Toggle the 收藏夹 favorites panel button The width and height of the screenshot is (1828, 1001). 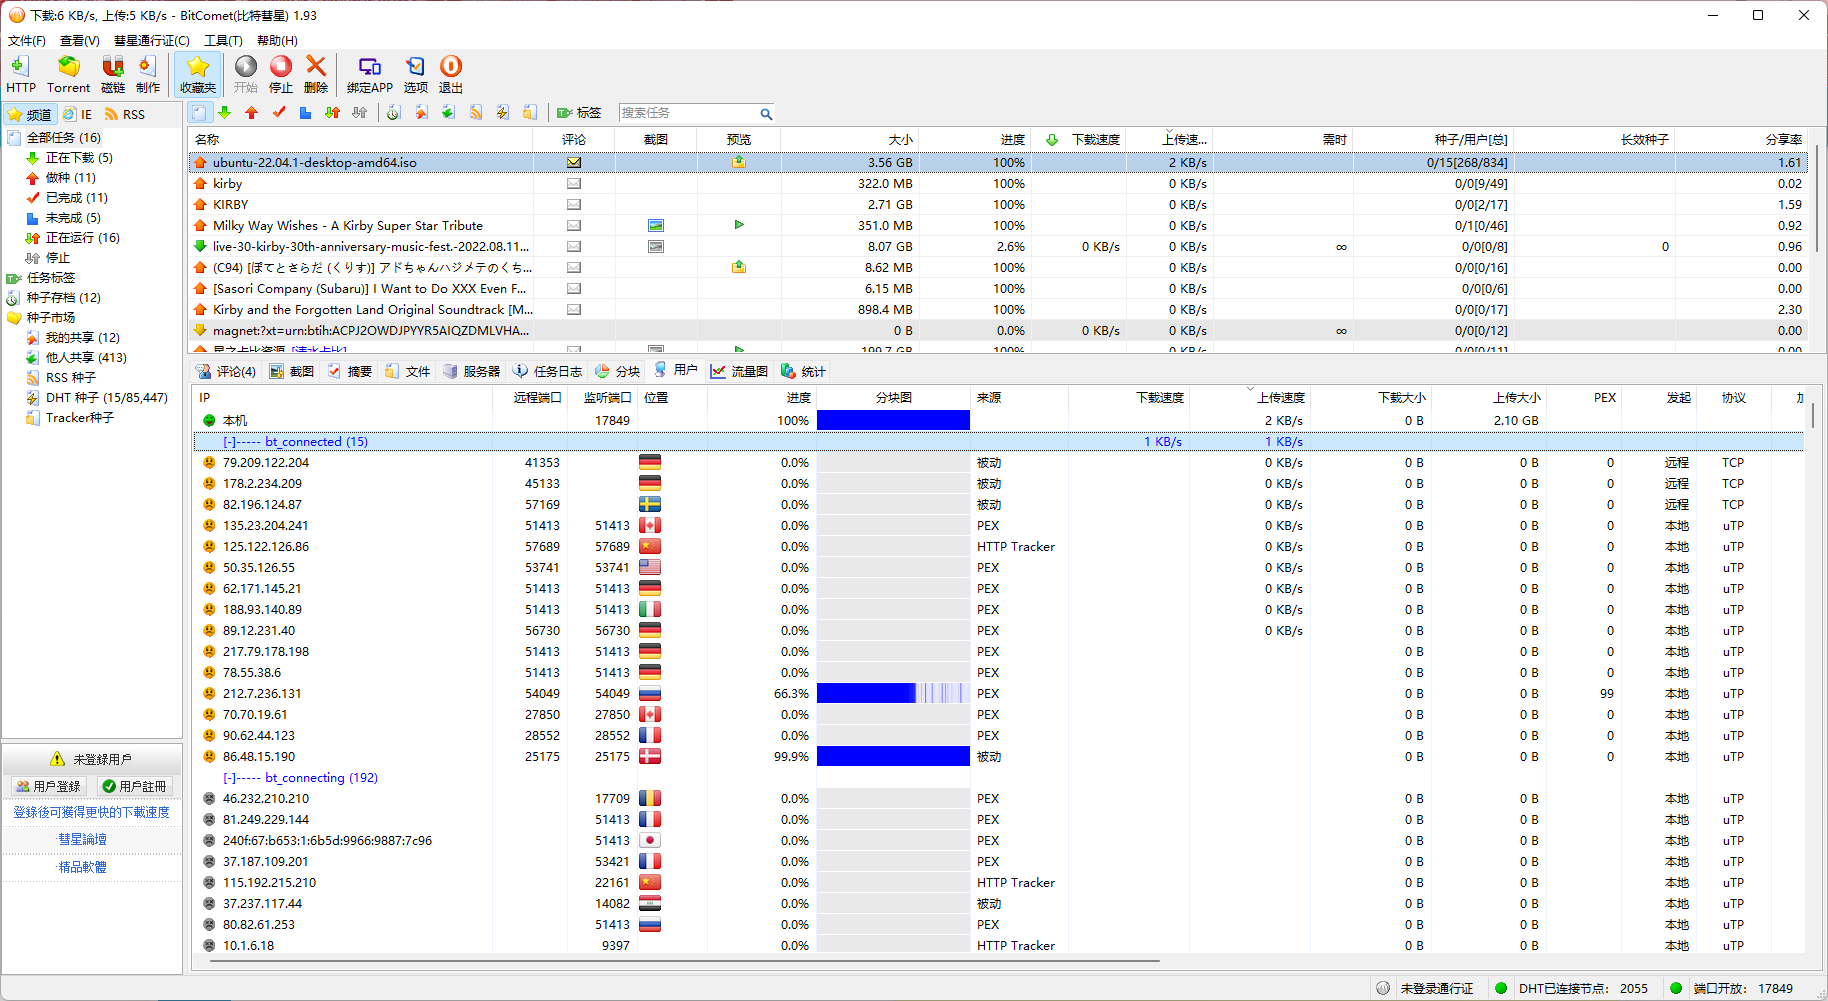click(x=198, y=75)
